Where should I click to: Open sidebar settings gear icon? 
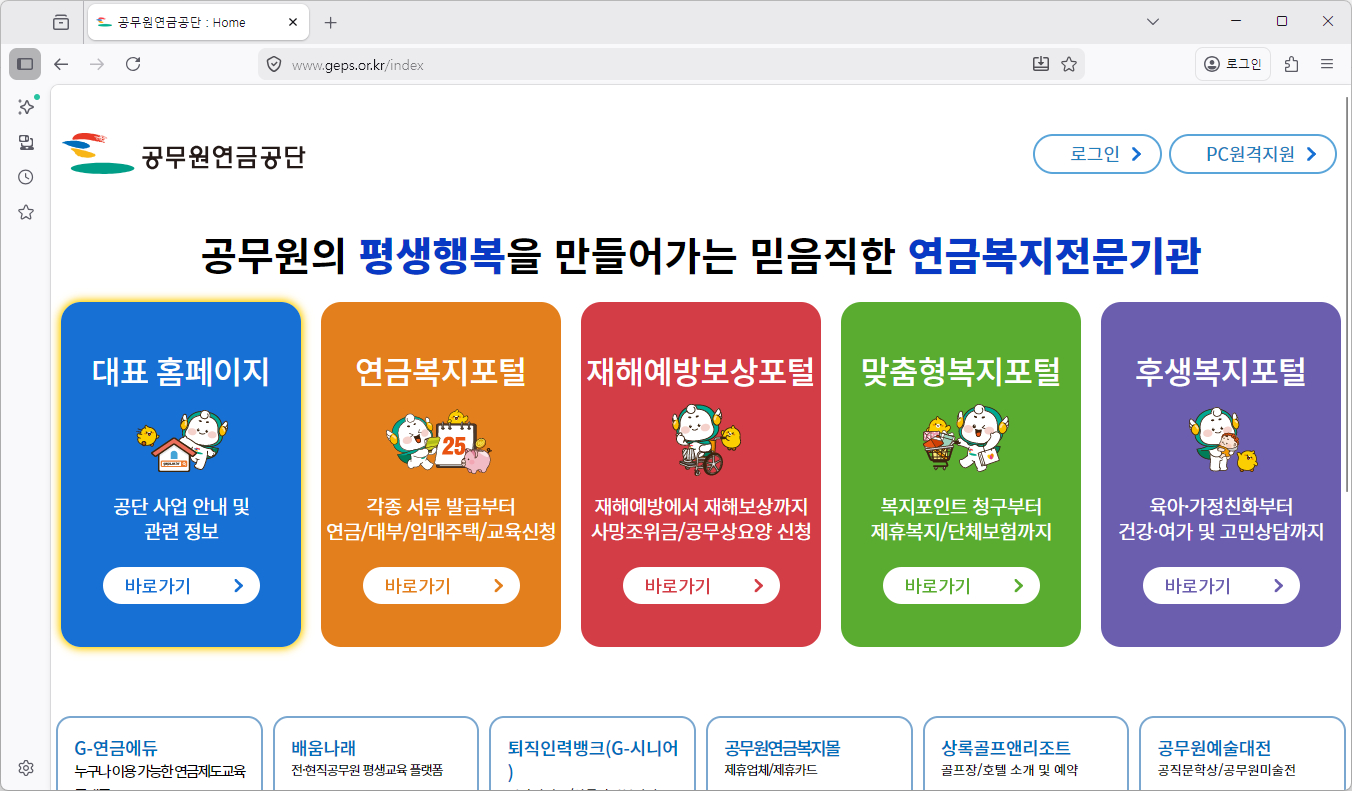click(x=26, y=768)
